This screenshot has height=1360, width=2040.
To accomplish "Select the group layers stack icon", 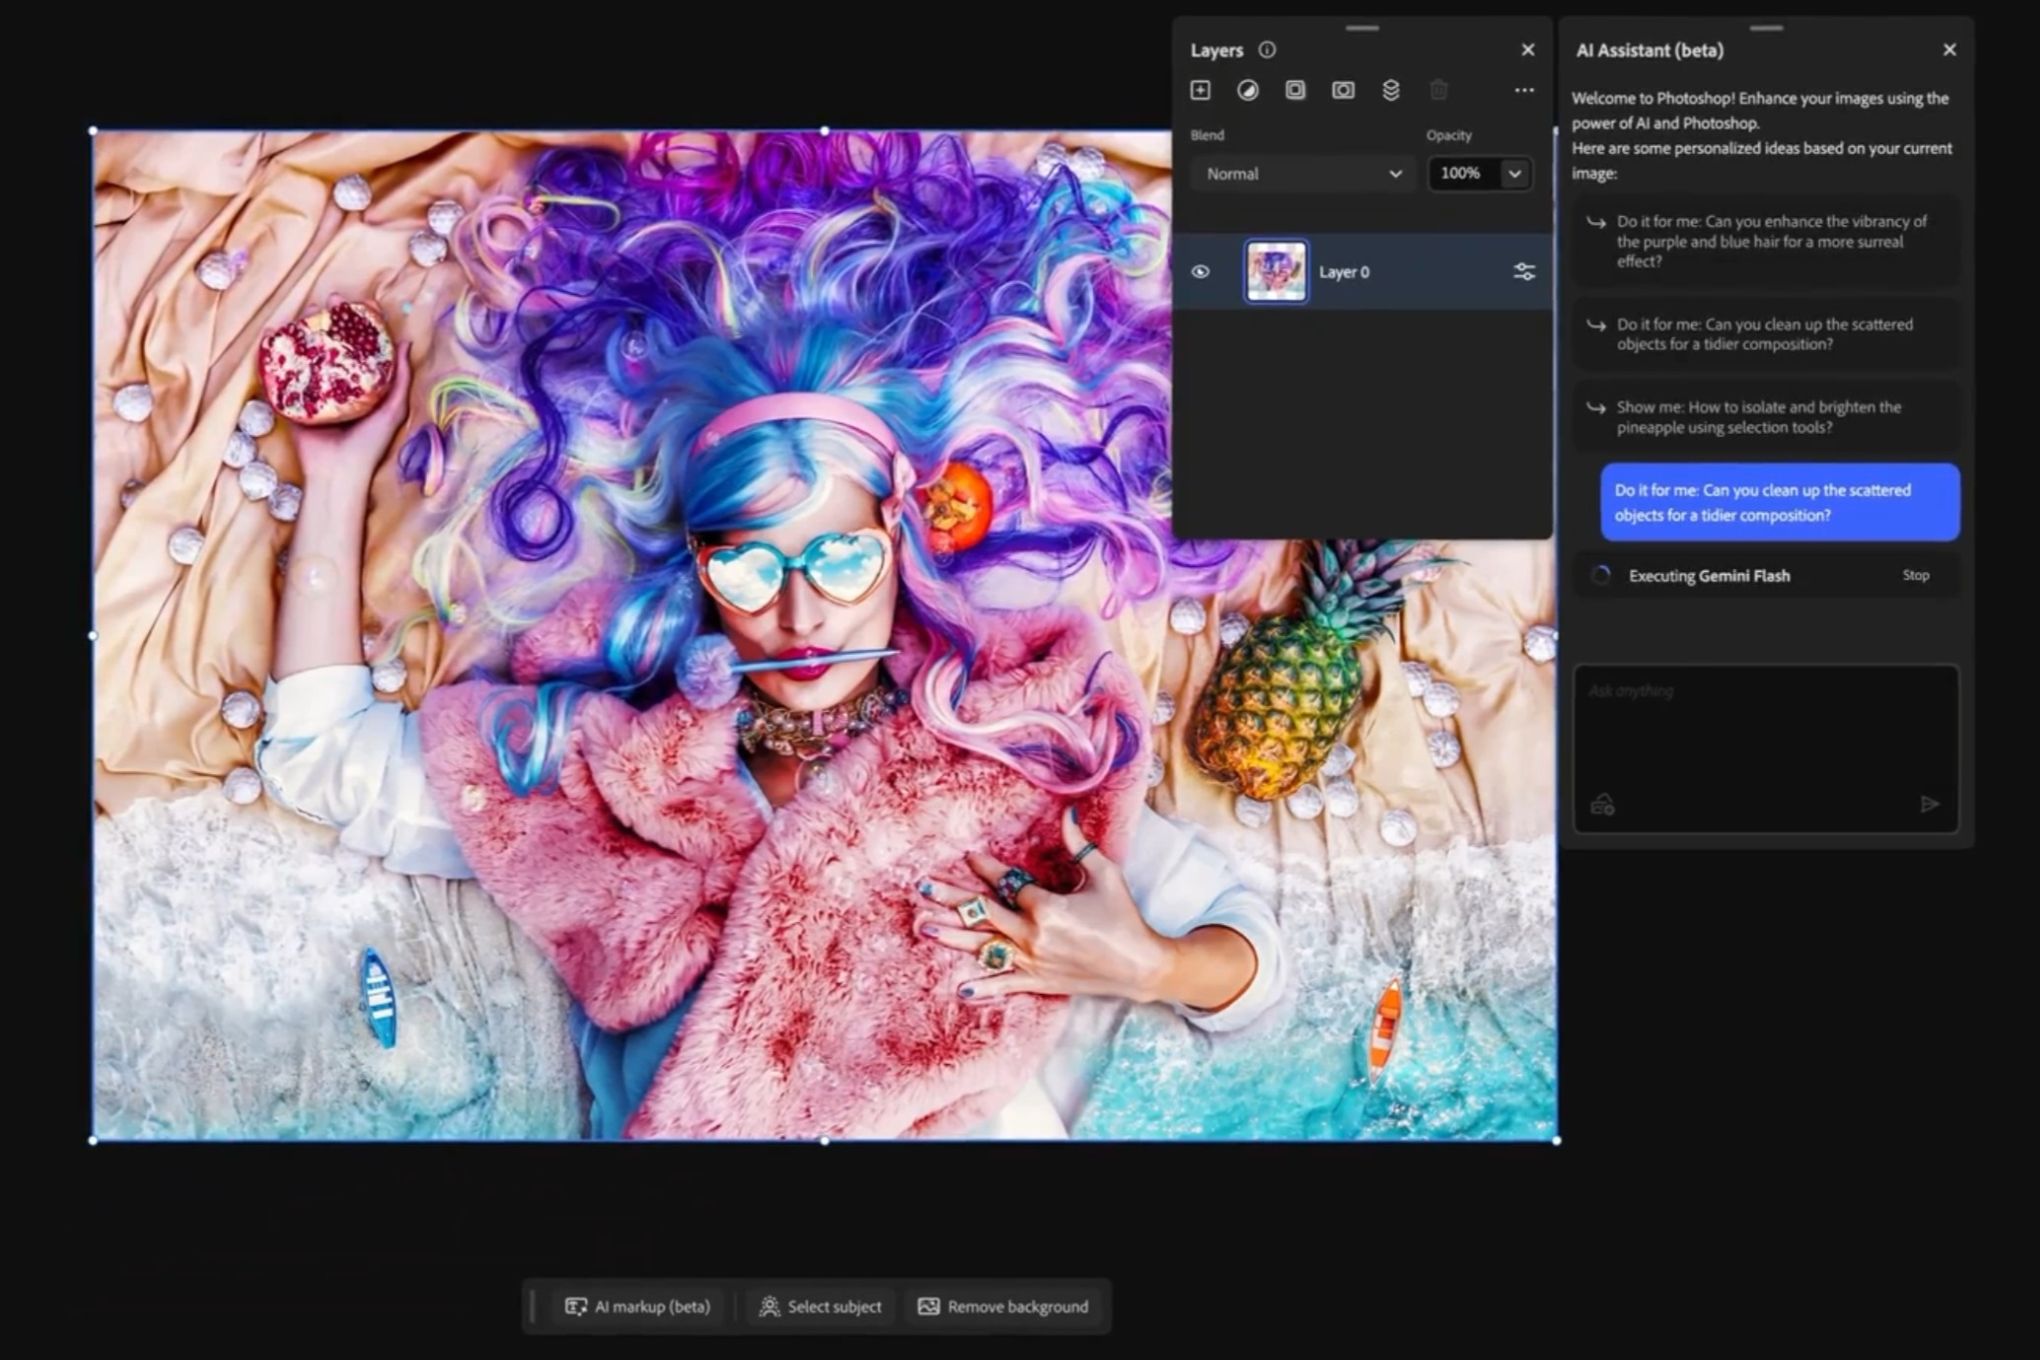I will point(1391,90).
